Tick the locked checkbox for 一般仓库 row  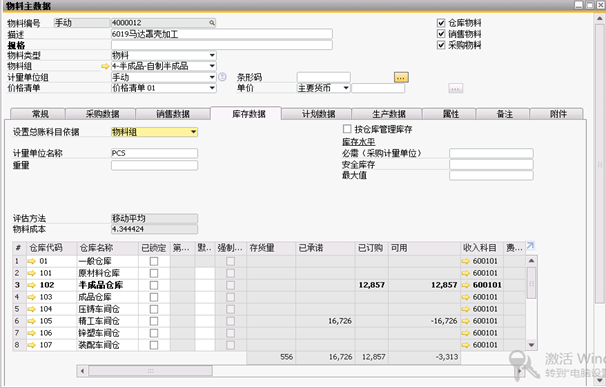pos(154,261)
